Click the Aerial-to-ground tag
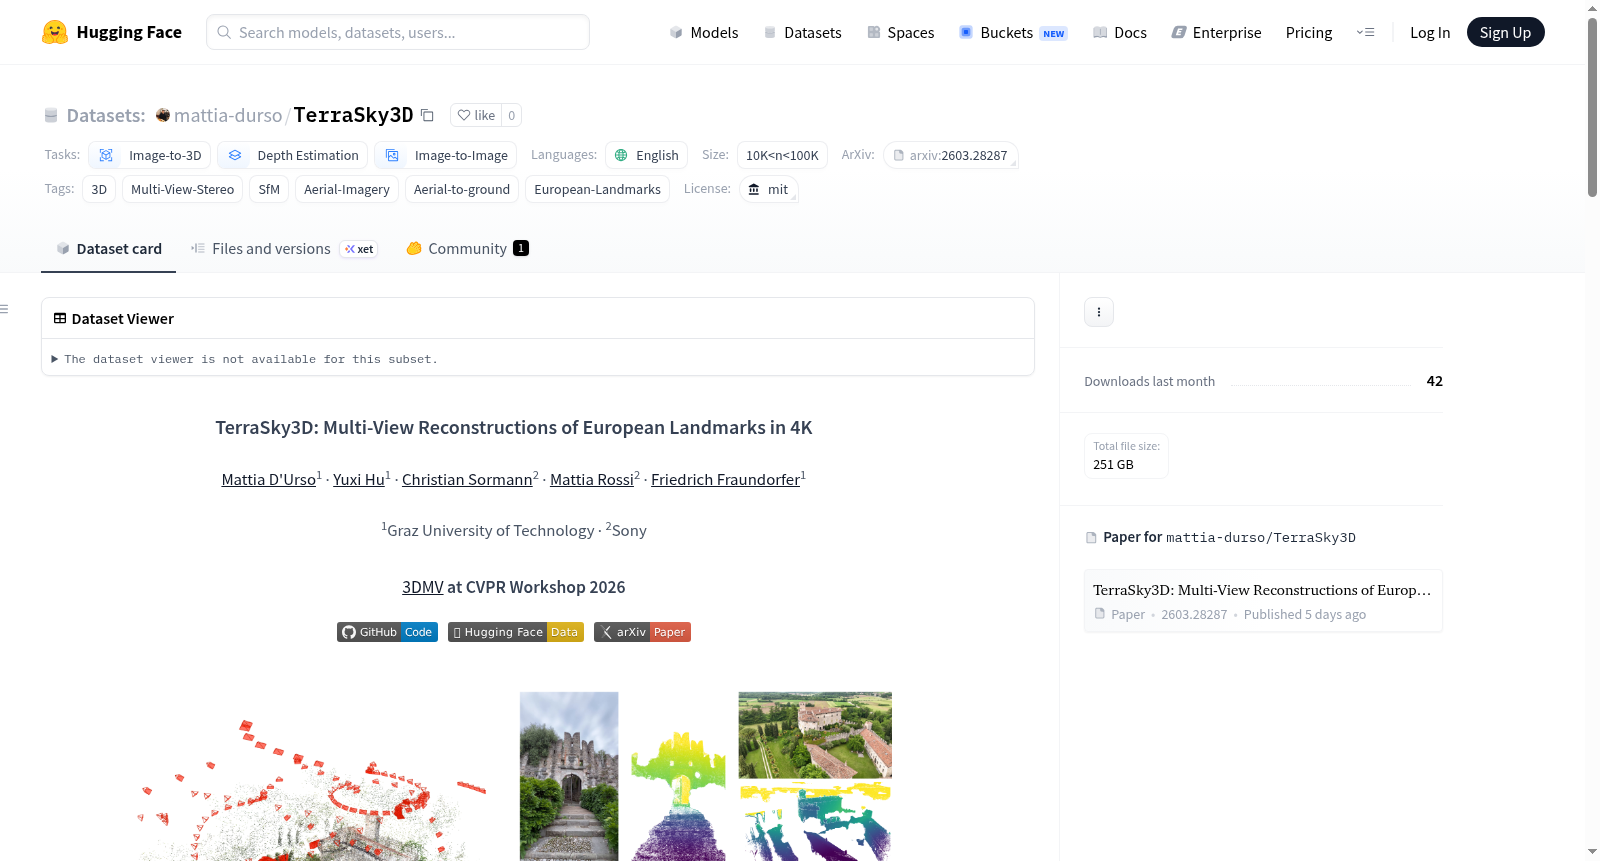This screenshot has height=861, width=1600. pos(462,189)
